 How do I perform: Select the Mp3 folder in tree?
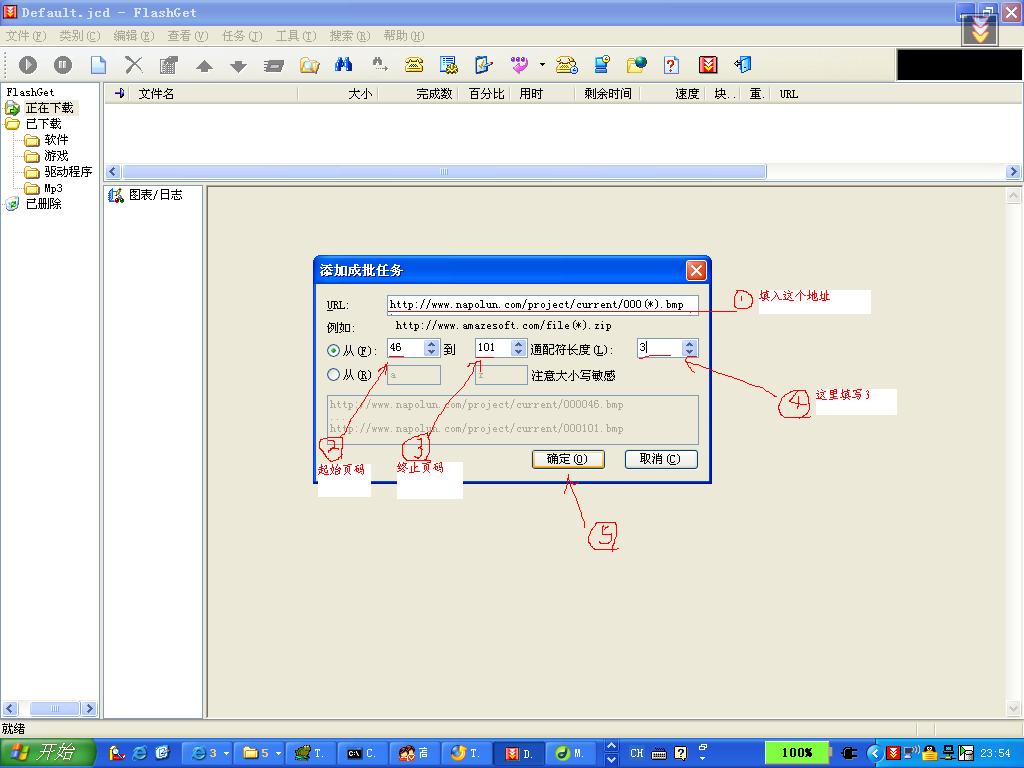(x=54, y=188)
